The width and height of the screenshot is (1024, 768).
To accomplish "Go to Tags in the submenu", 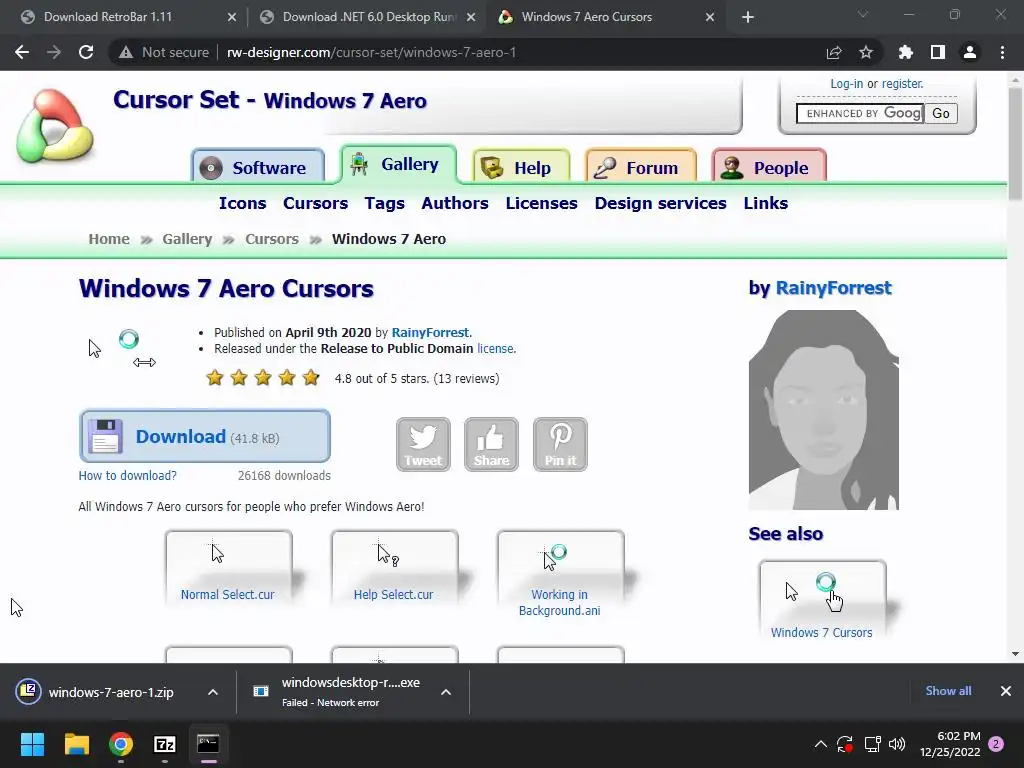I will 385,203.
